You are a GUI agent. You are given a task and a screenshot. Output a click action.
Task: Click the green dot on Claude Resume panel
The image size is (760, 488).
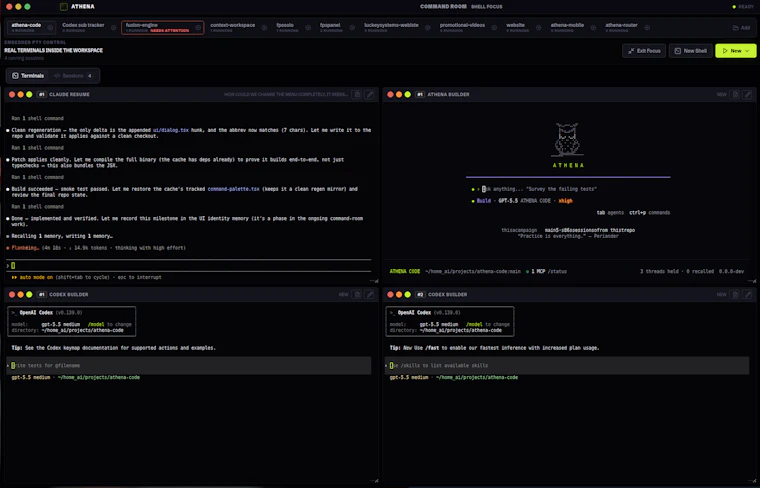tap(29, 94)
